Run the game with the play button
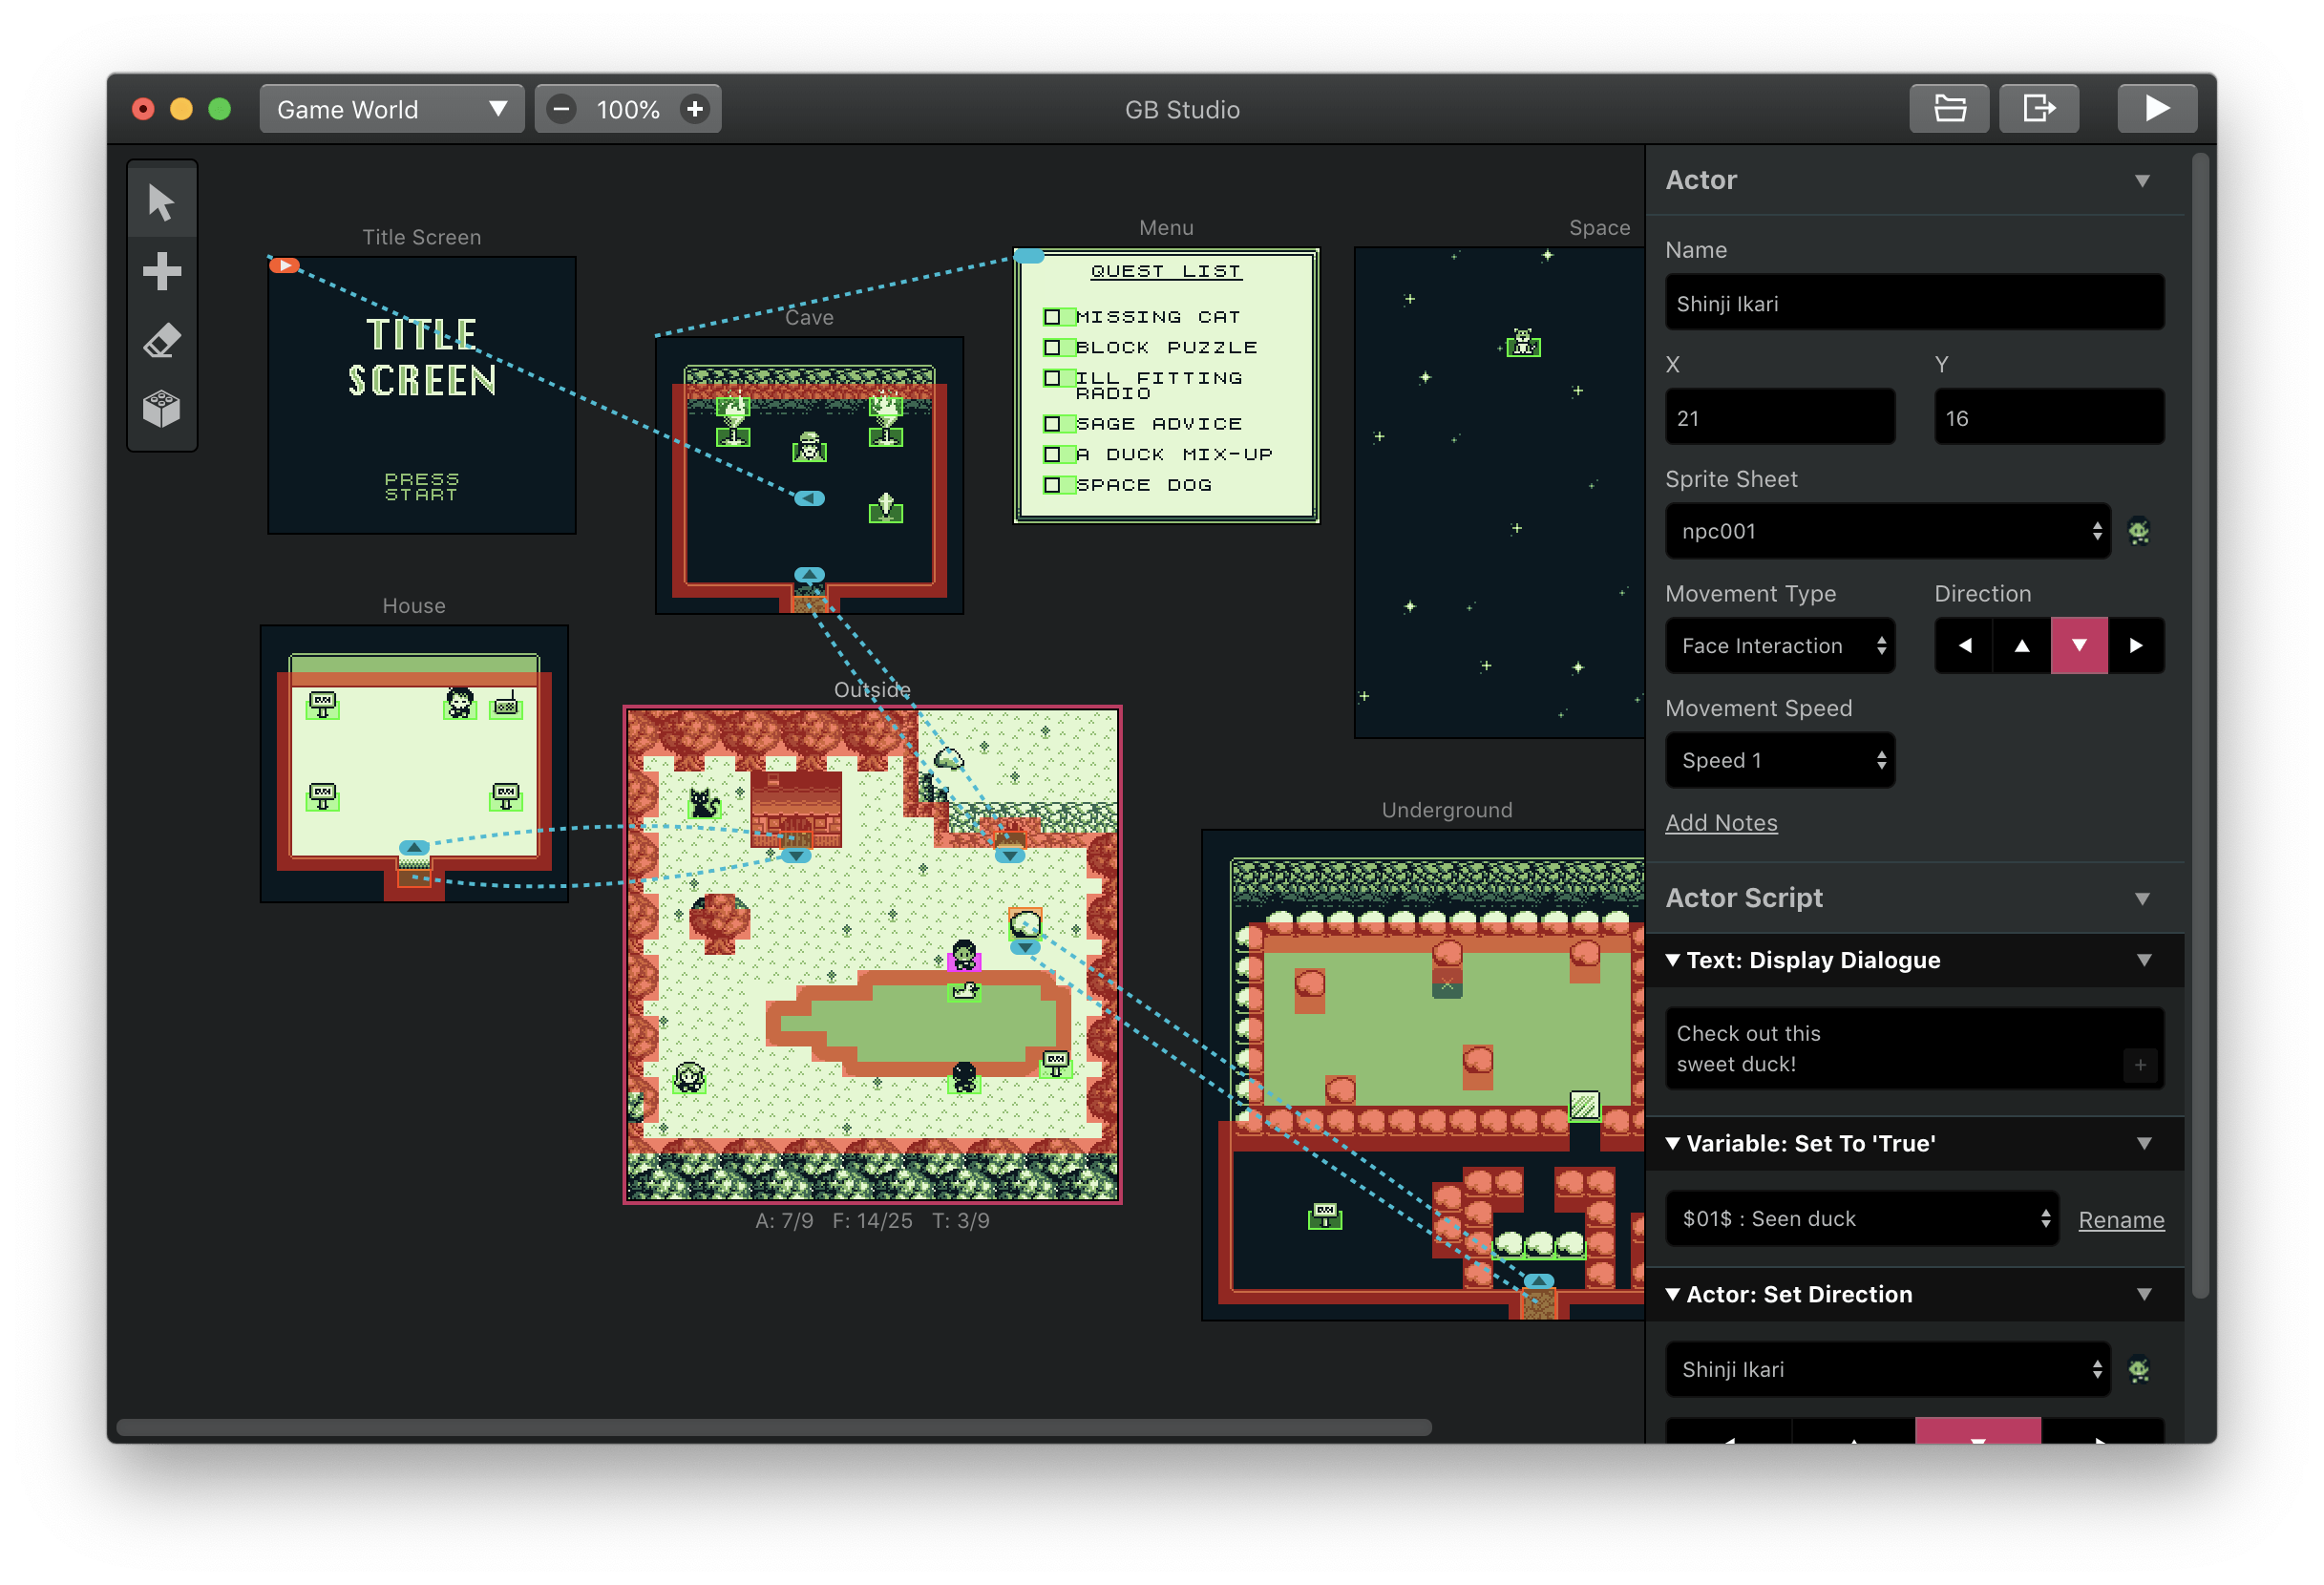 pyautogui.click(x=2157, y=108)
